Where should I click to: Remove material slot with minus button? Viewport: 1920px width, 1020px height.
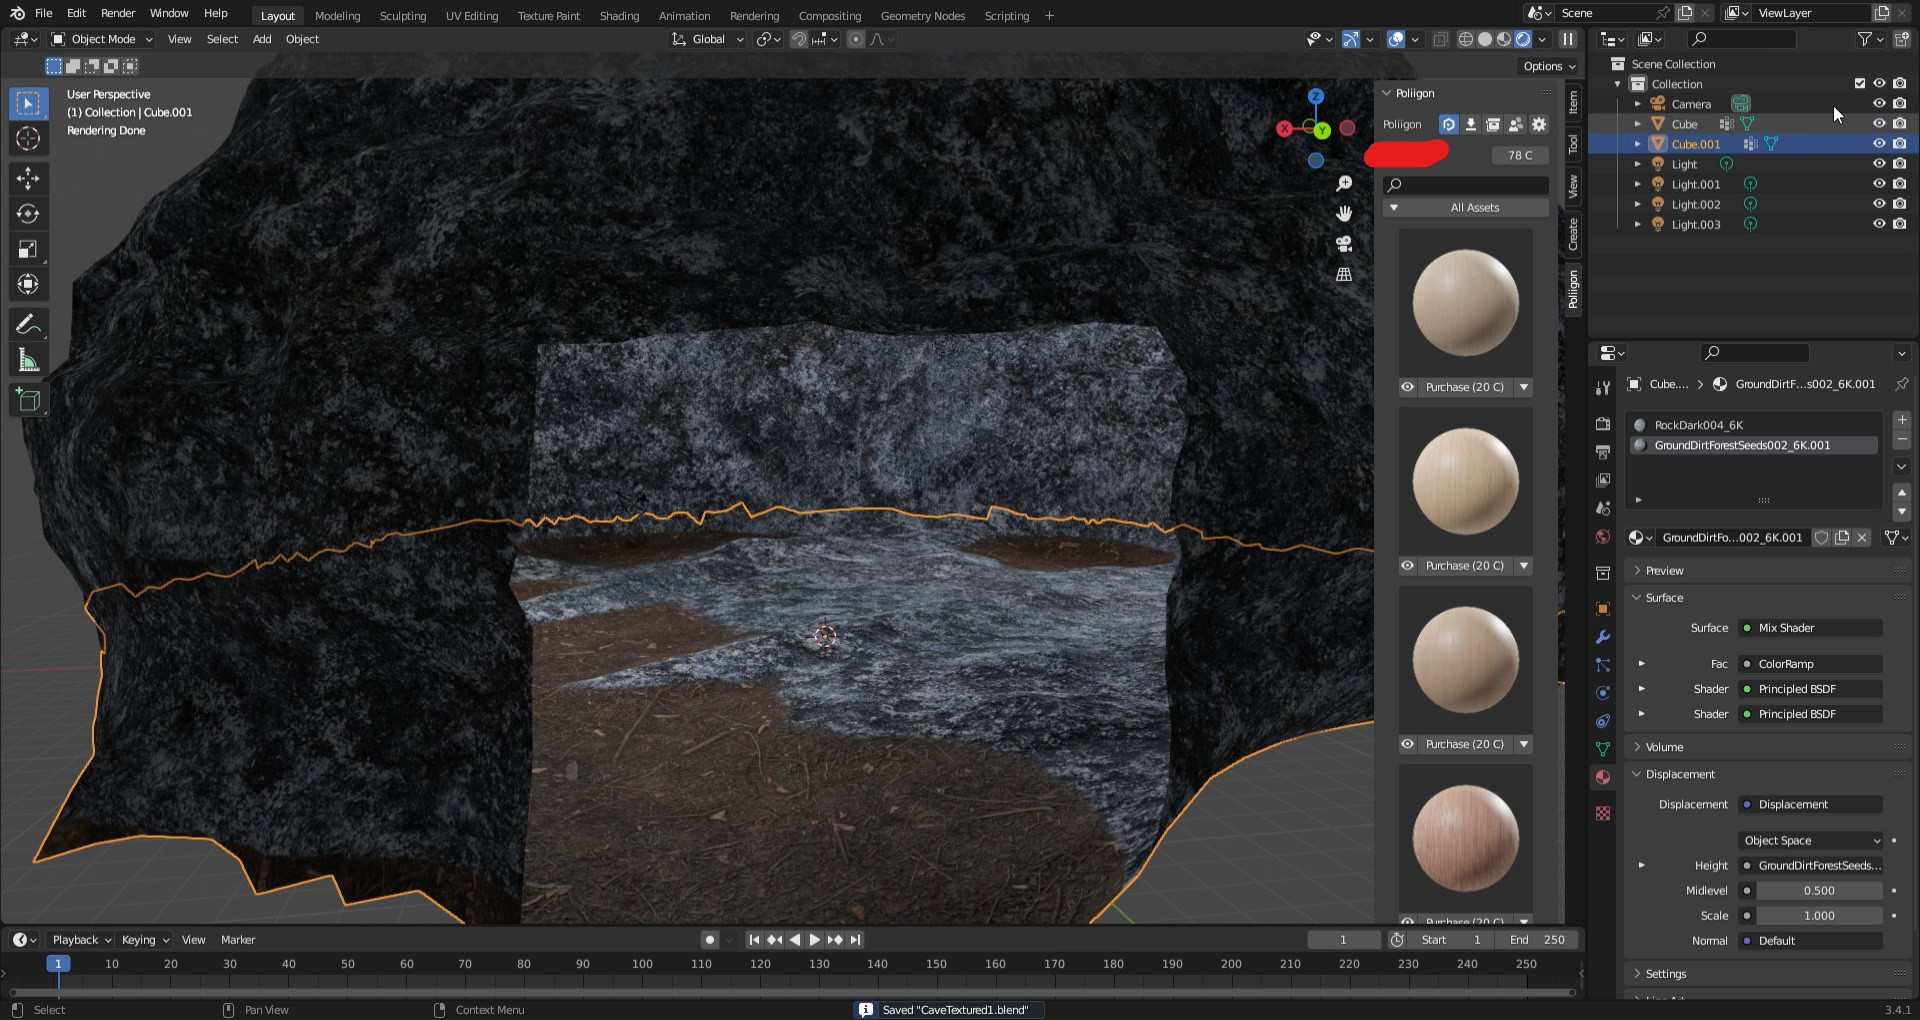tap(1902, 440)
